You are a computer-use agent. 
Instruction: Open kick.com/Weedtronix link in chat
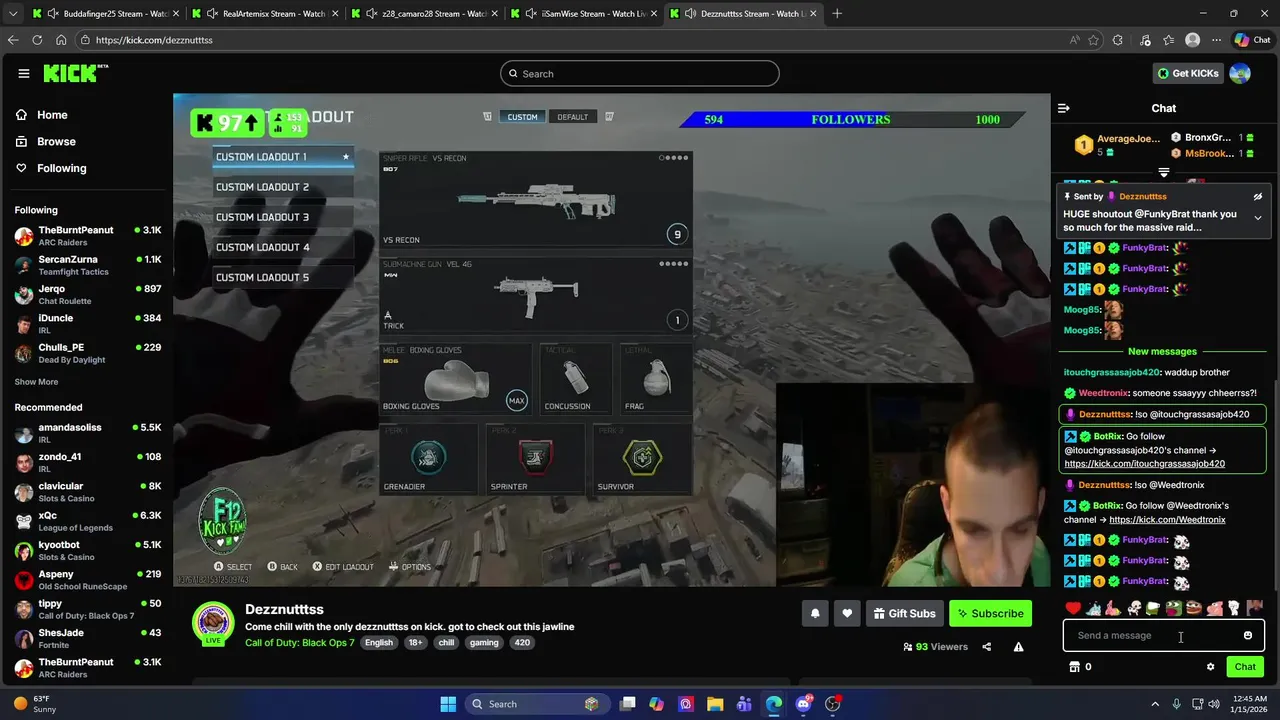[1167, 520]
